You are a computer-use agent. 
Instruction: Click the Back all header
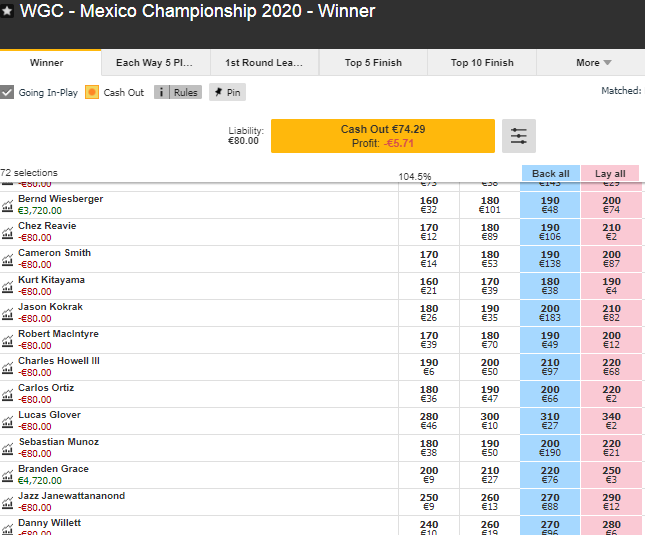551,173
